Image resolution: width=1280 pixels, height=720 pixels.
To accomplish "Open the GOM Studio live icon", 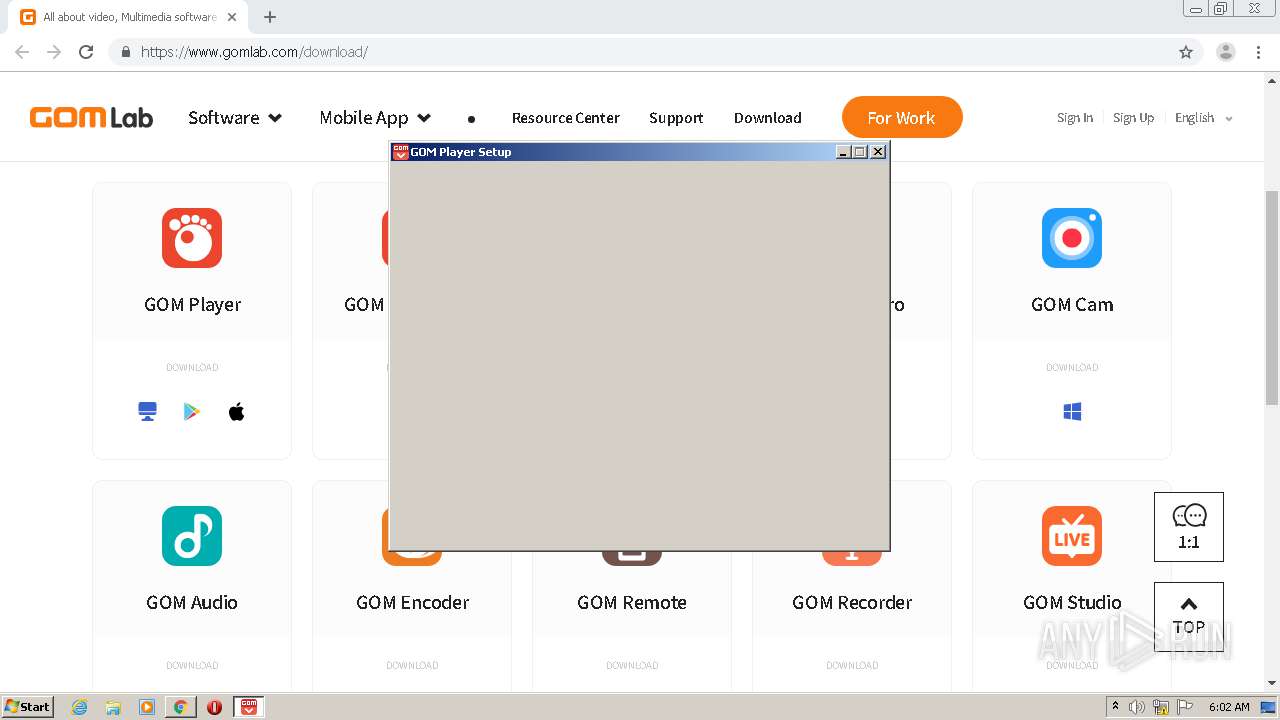I will [x=1072, y=536].
